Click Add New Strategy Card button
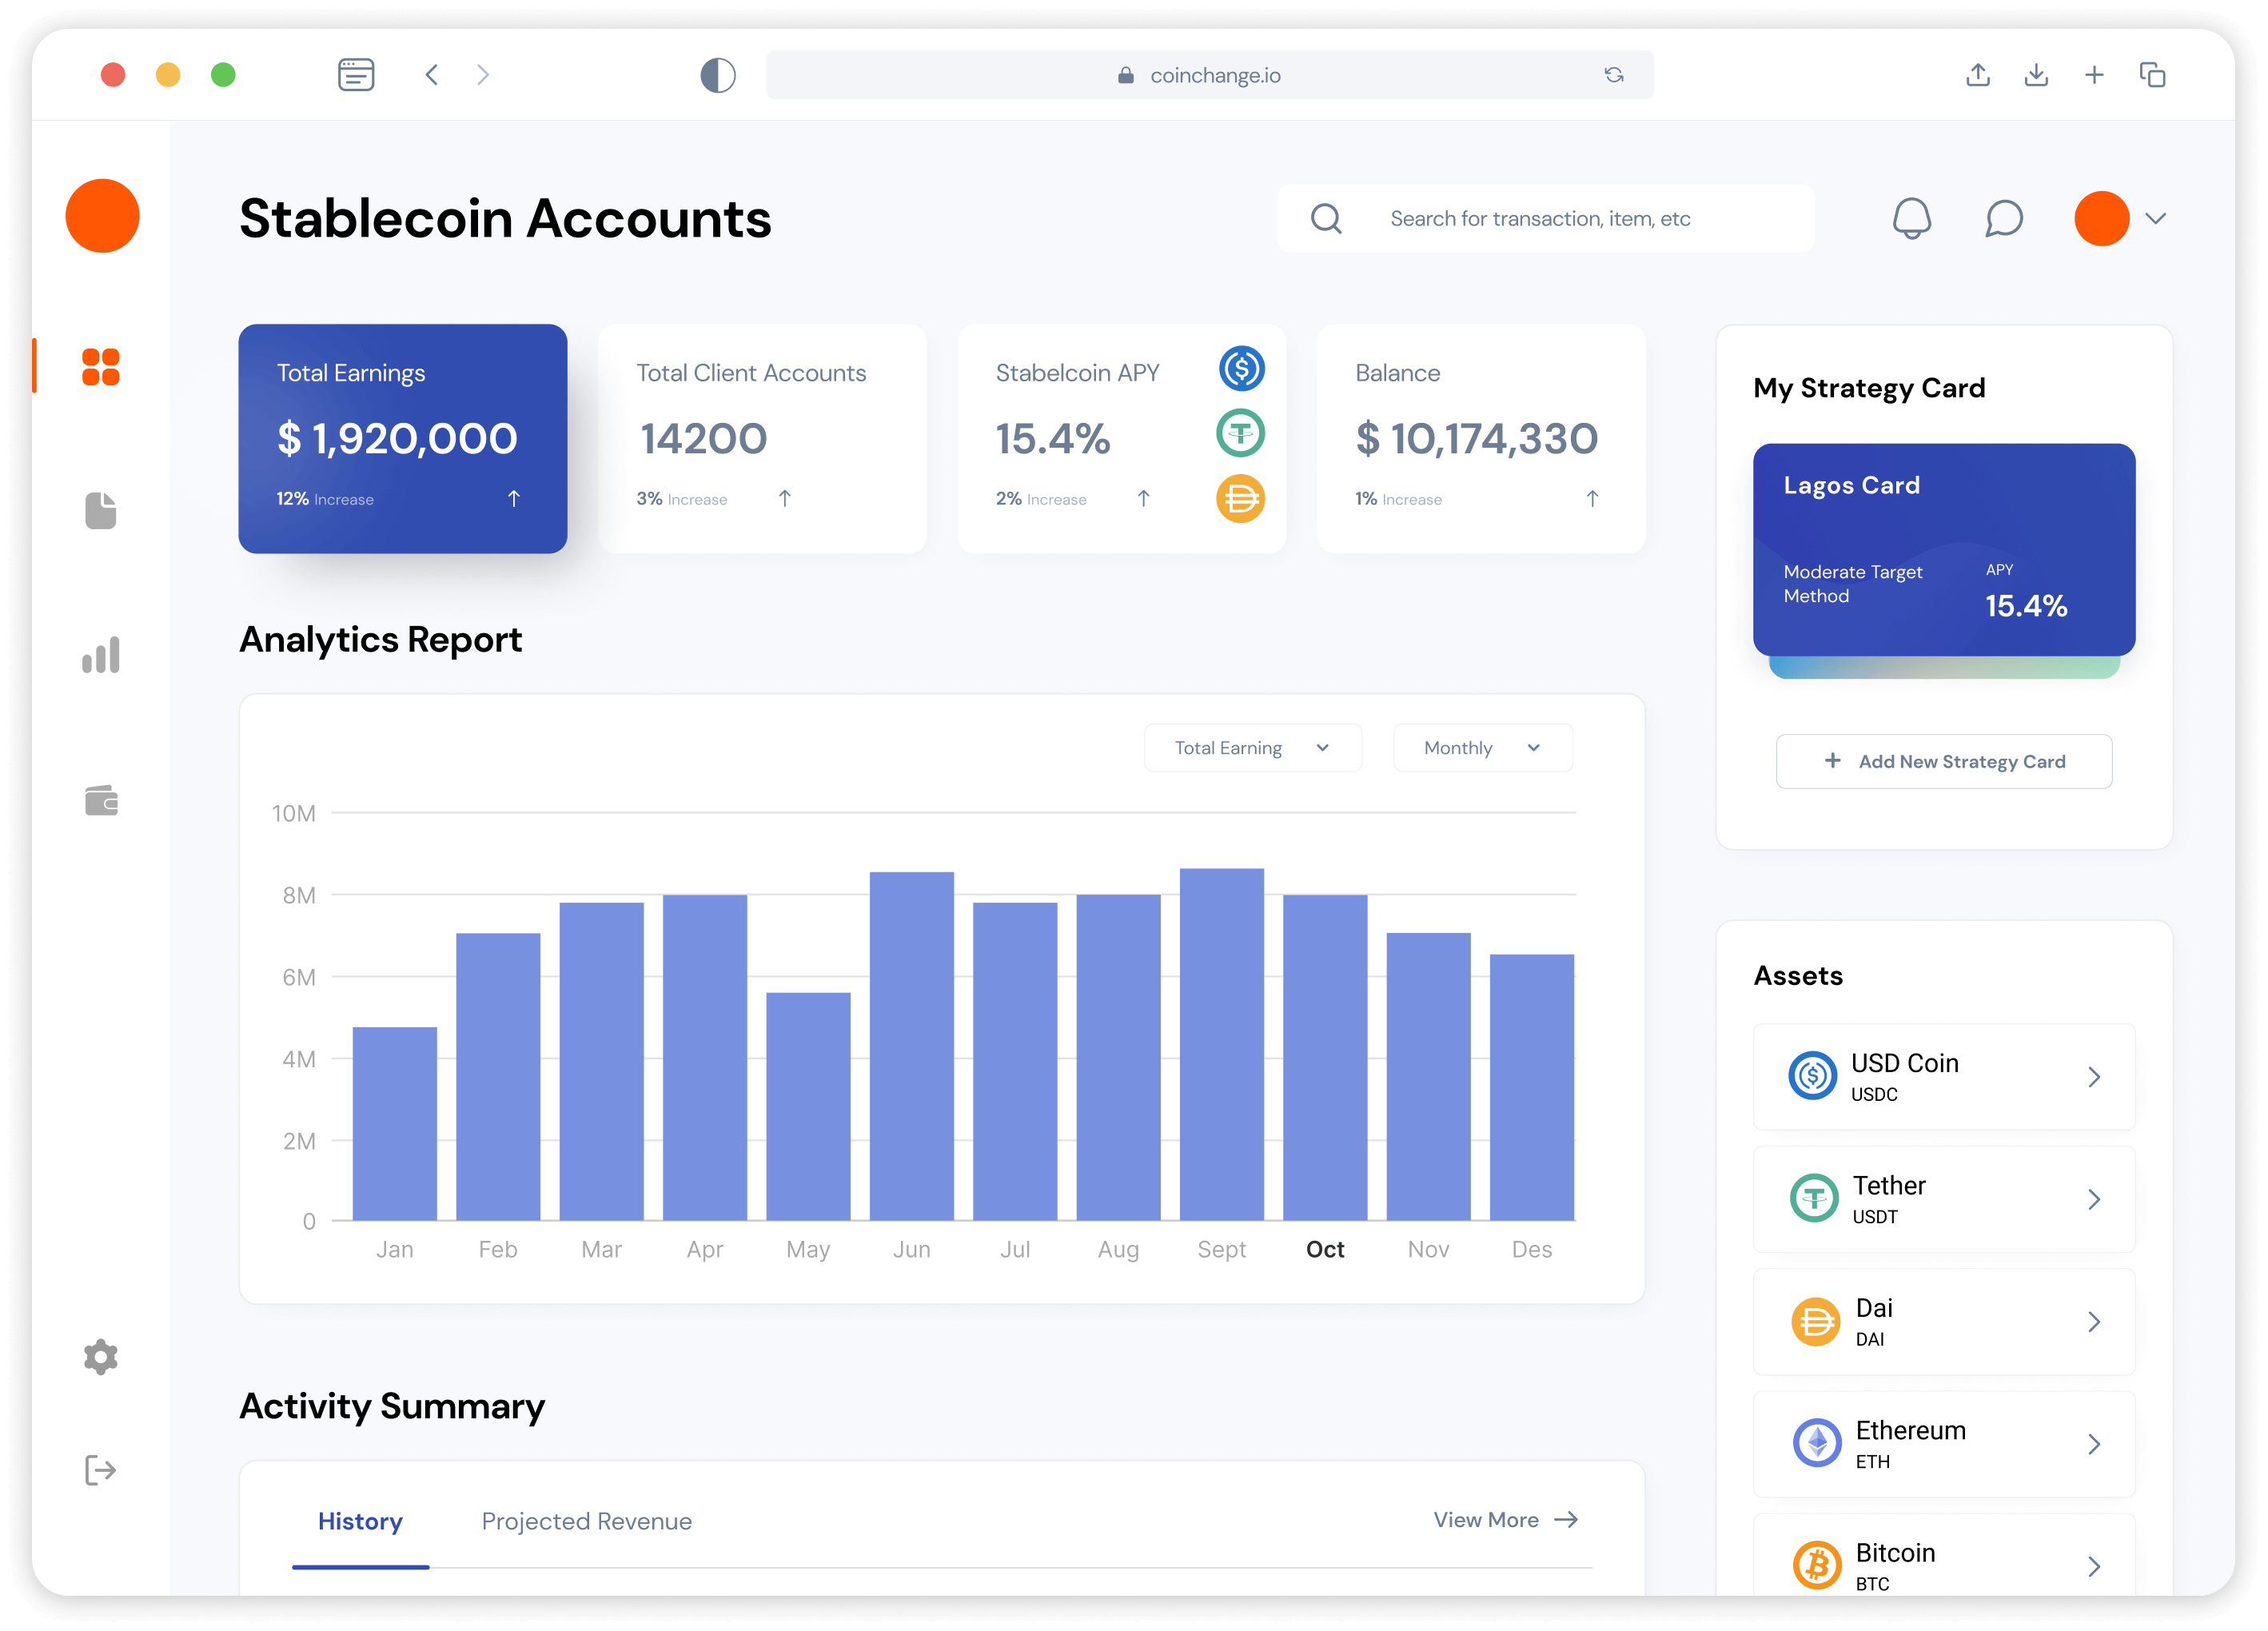The height and width of the screenshot is (1631, 2268). pyautogui.click(x=1943, y=761)
